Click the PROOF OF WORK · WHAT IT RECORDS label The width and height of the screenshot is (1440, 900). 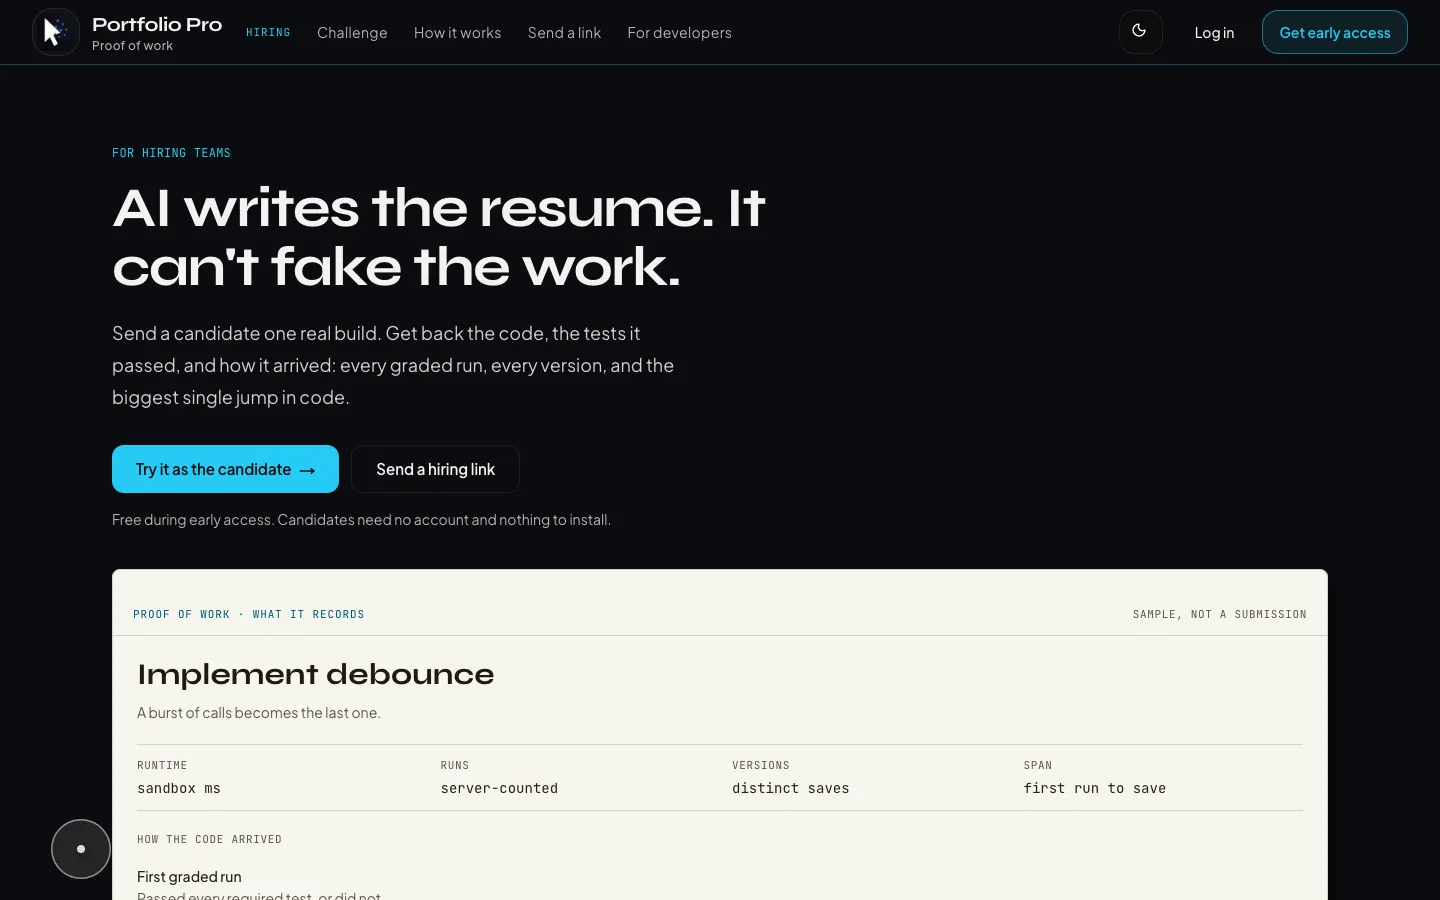click(249, 615)
